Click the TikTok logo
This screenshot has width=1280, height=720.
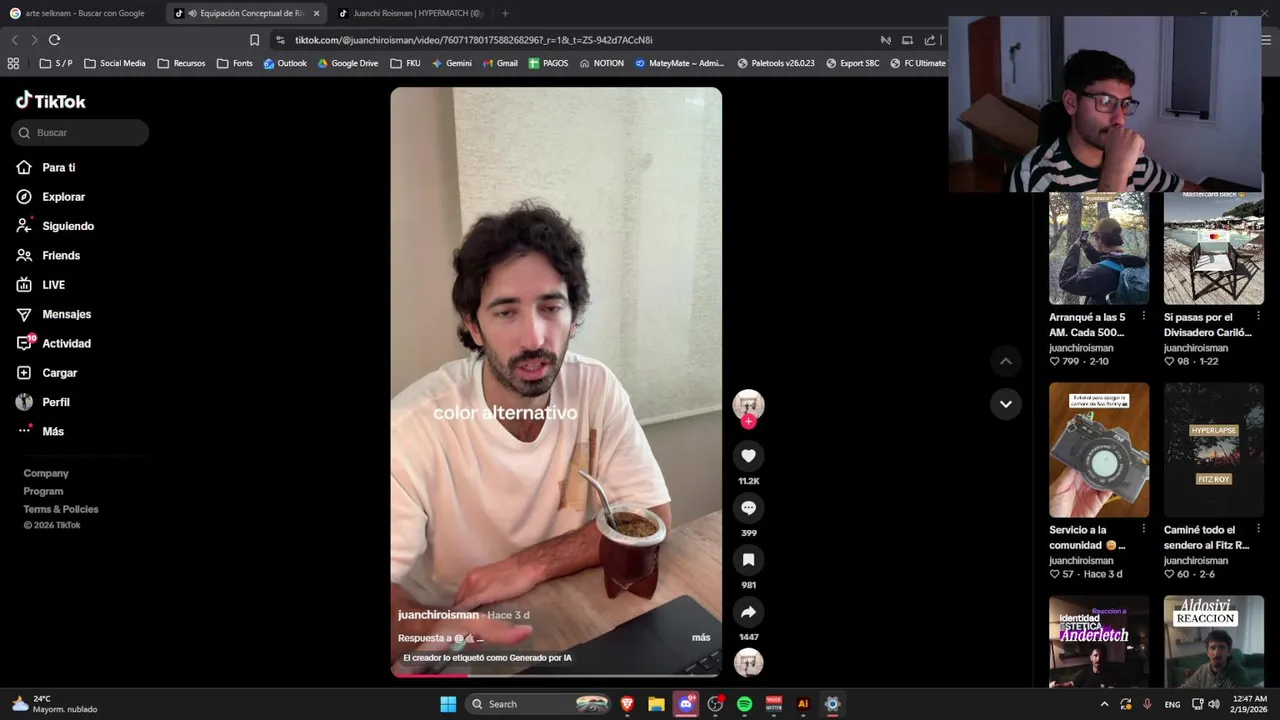[x=51, y=101]
